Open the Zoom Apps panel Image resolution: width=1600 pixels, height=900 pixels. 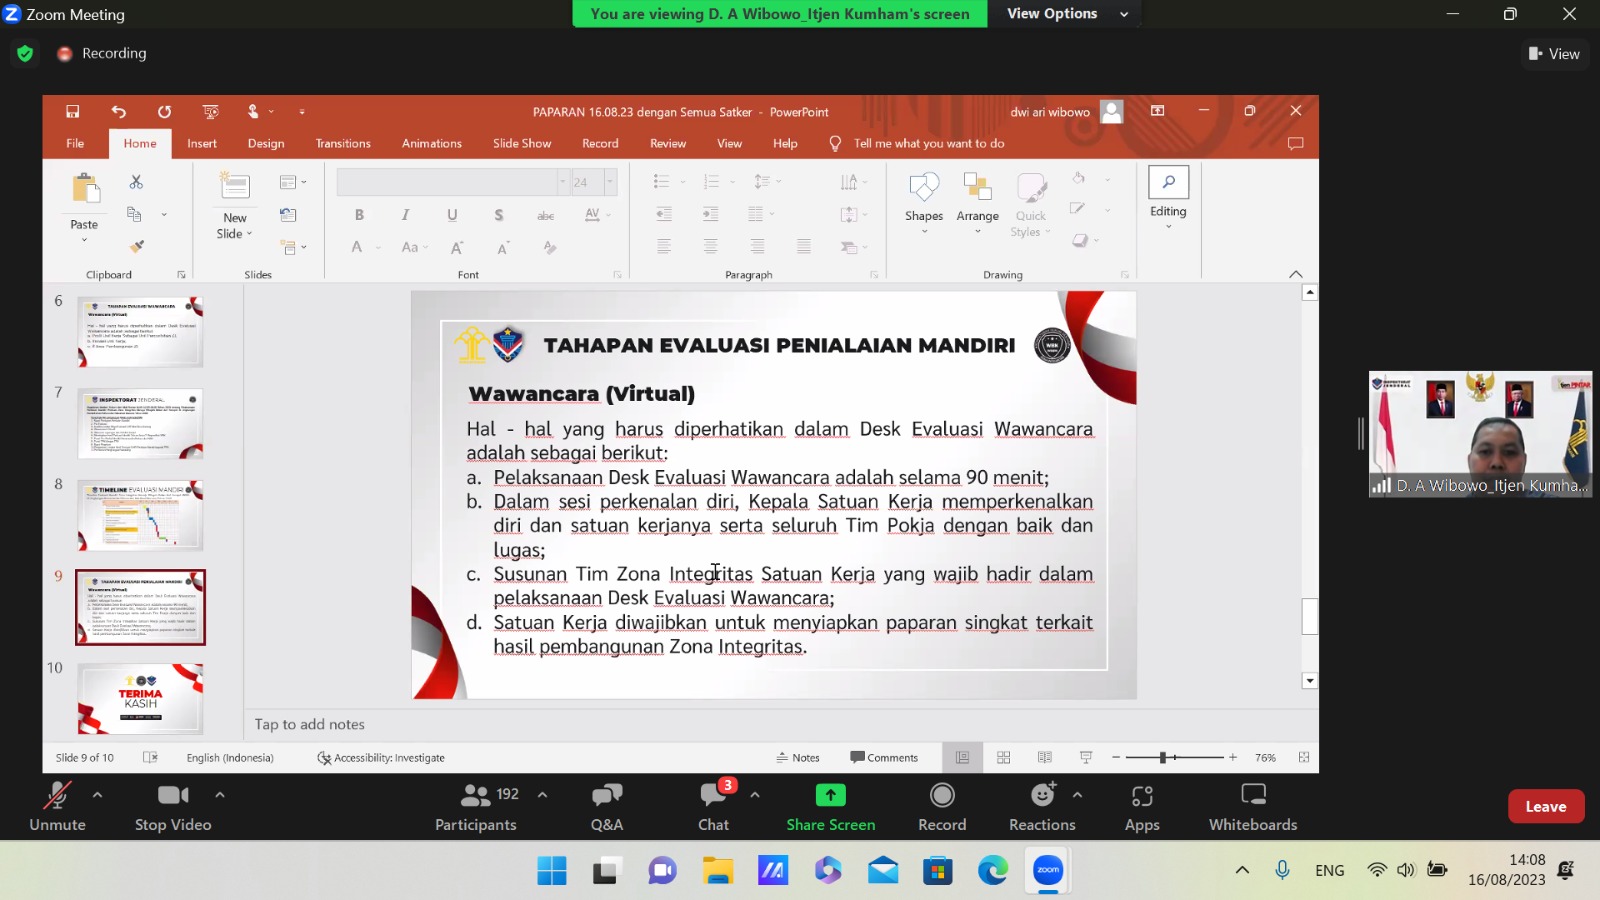pos(1142,806)
